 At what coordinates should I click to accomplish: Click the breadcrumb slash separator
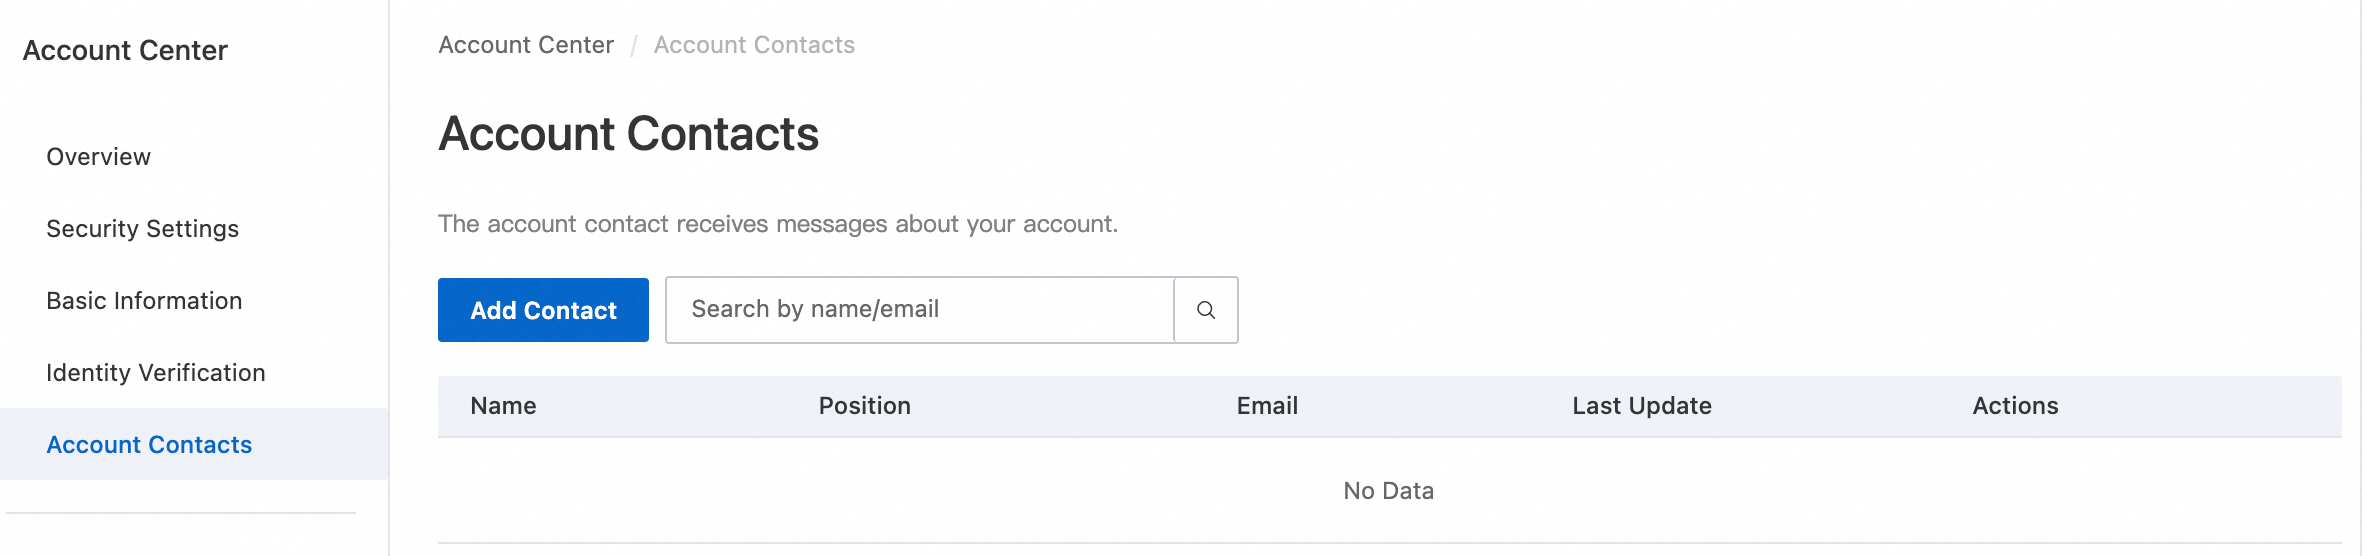click(634, 46)
